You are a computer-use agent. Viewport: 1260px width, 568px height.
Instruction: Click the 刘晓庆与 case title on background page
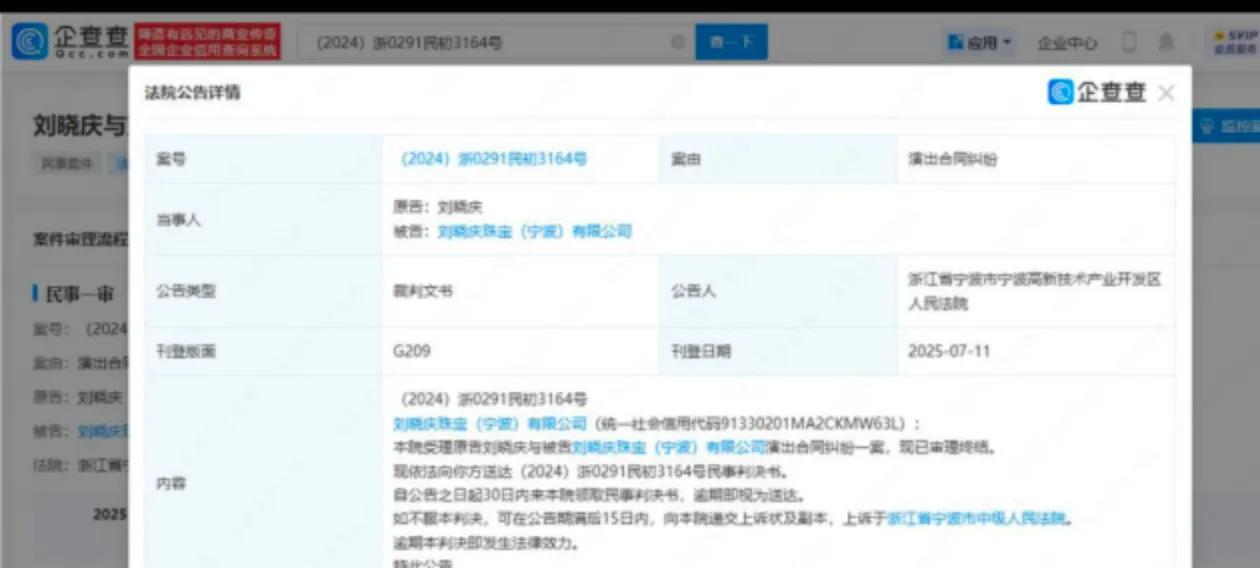pos(80,126)
